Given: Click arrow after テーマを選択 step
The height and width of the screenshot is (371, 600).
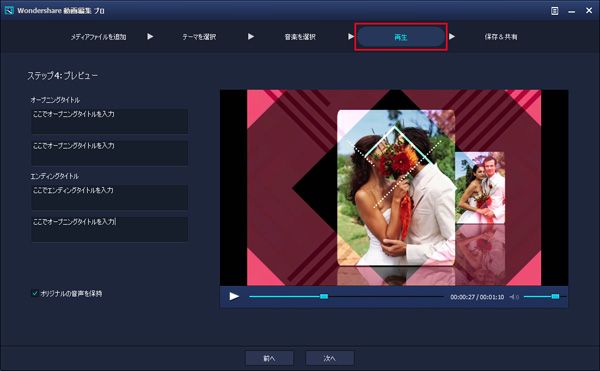Looking at the screenshot, I should coord(251,37).
